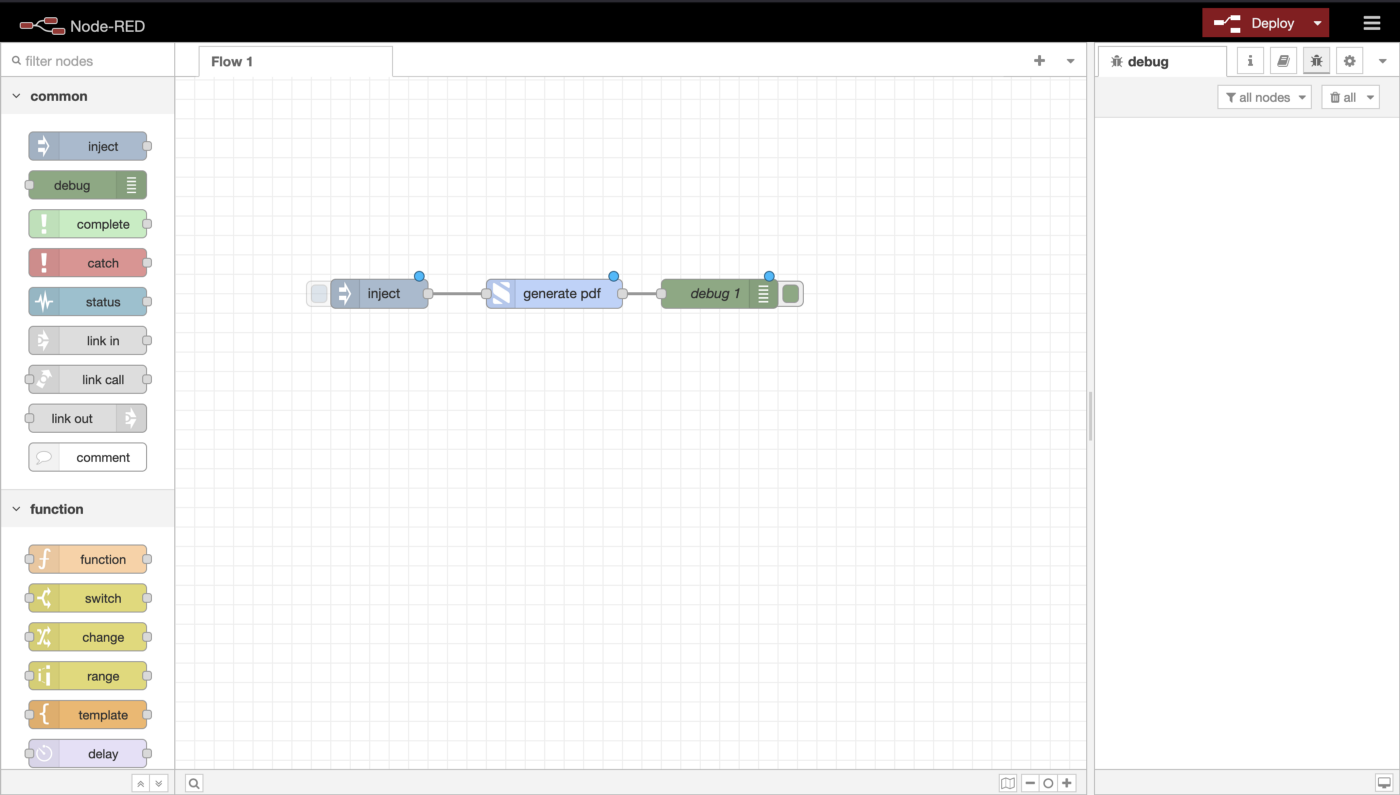Collapse the common palette category
This screenshot has height=795, width=1400.
click(x=16, y=96)
